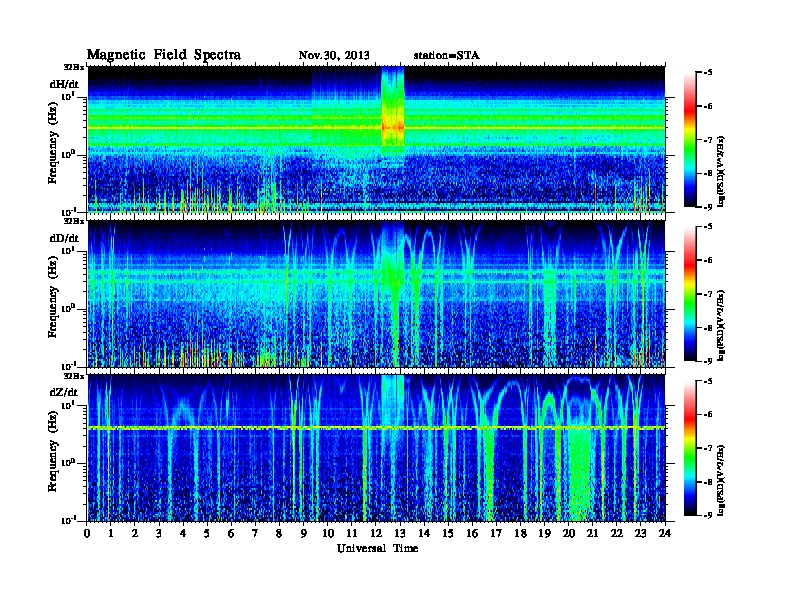Select the "Universal Time" axis title
This screenshot has height=612, width=792.
[x=377, y=548]
